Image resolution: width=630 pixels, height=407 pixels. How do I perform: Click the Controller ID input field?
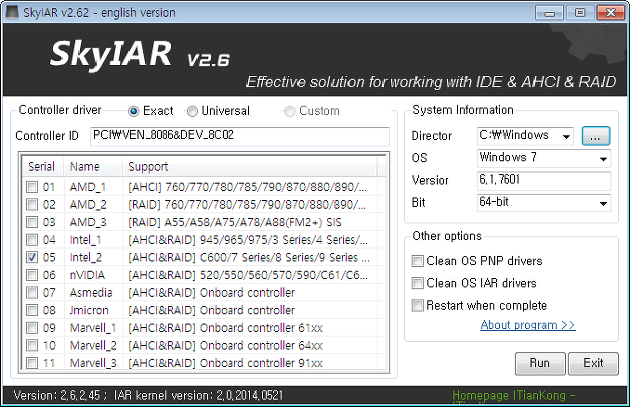point(240,136)
